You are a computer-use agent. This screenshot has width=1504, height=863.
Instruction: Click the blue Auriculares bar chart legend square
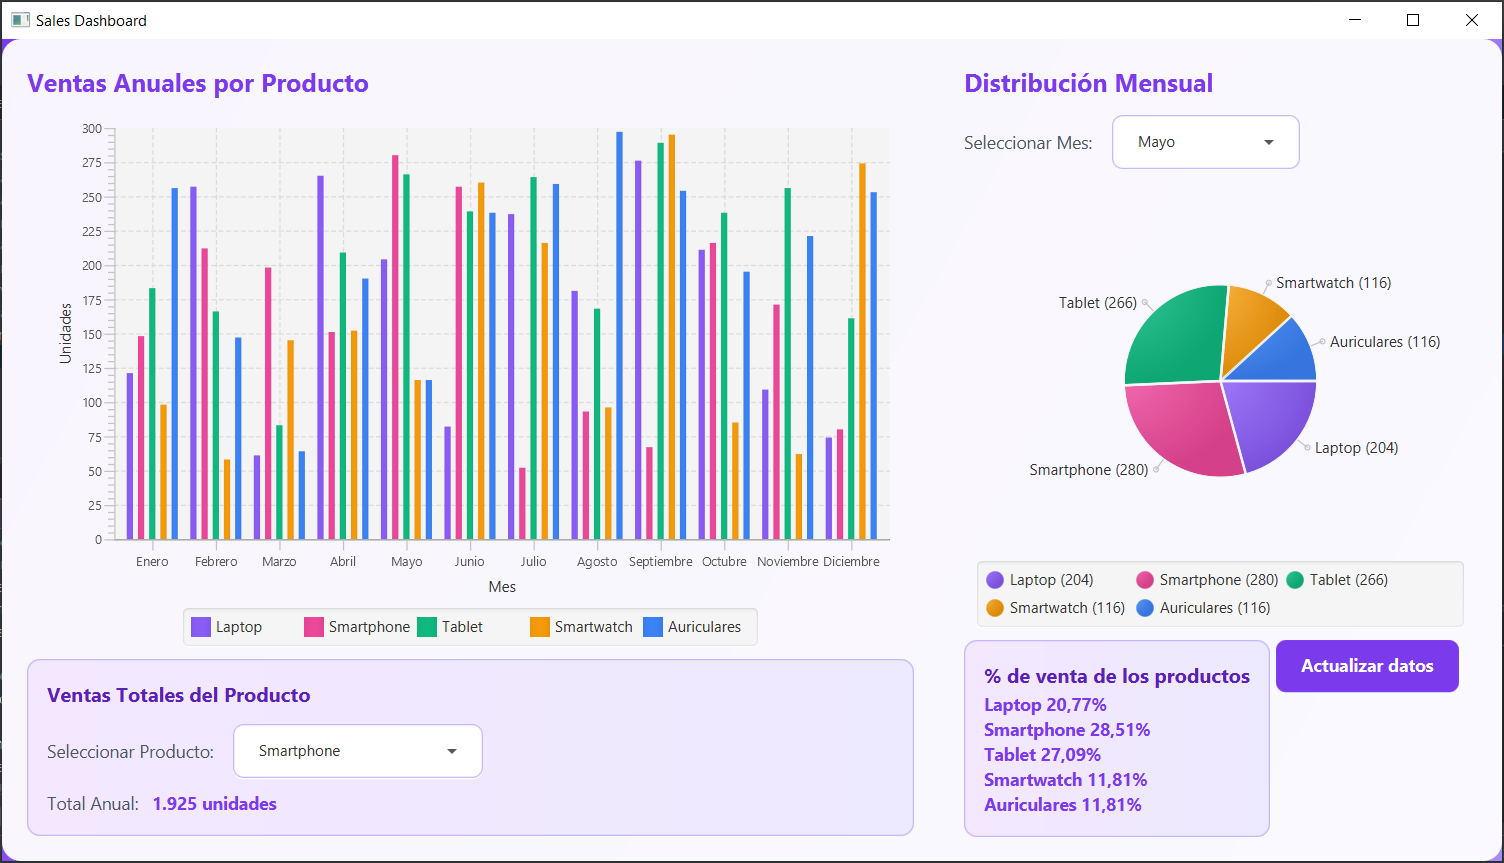point(653,627)
